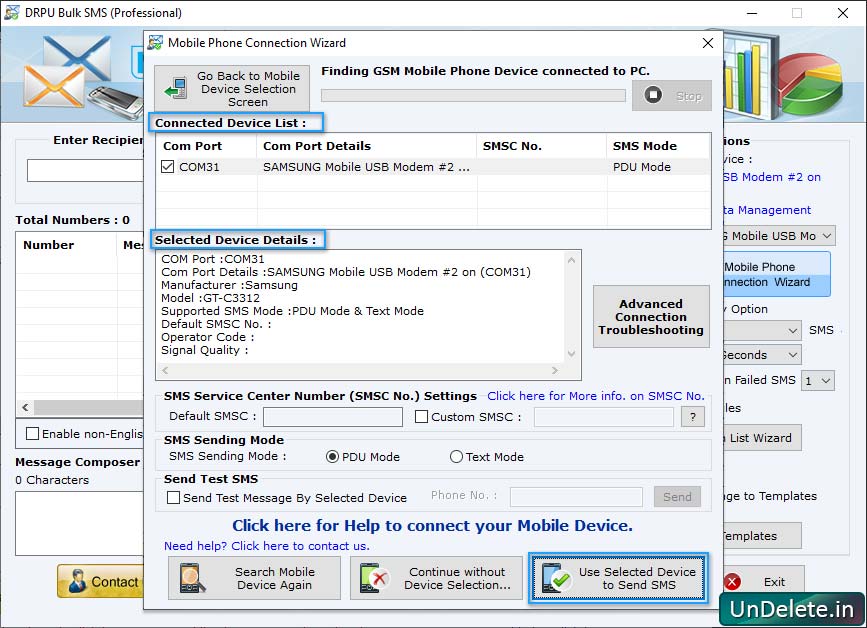Viewport: 867px width, 628px height.
Task: Click the device details horizontal scroll right arrow
Action: 555,370
